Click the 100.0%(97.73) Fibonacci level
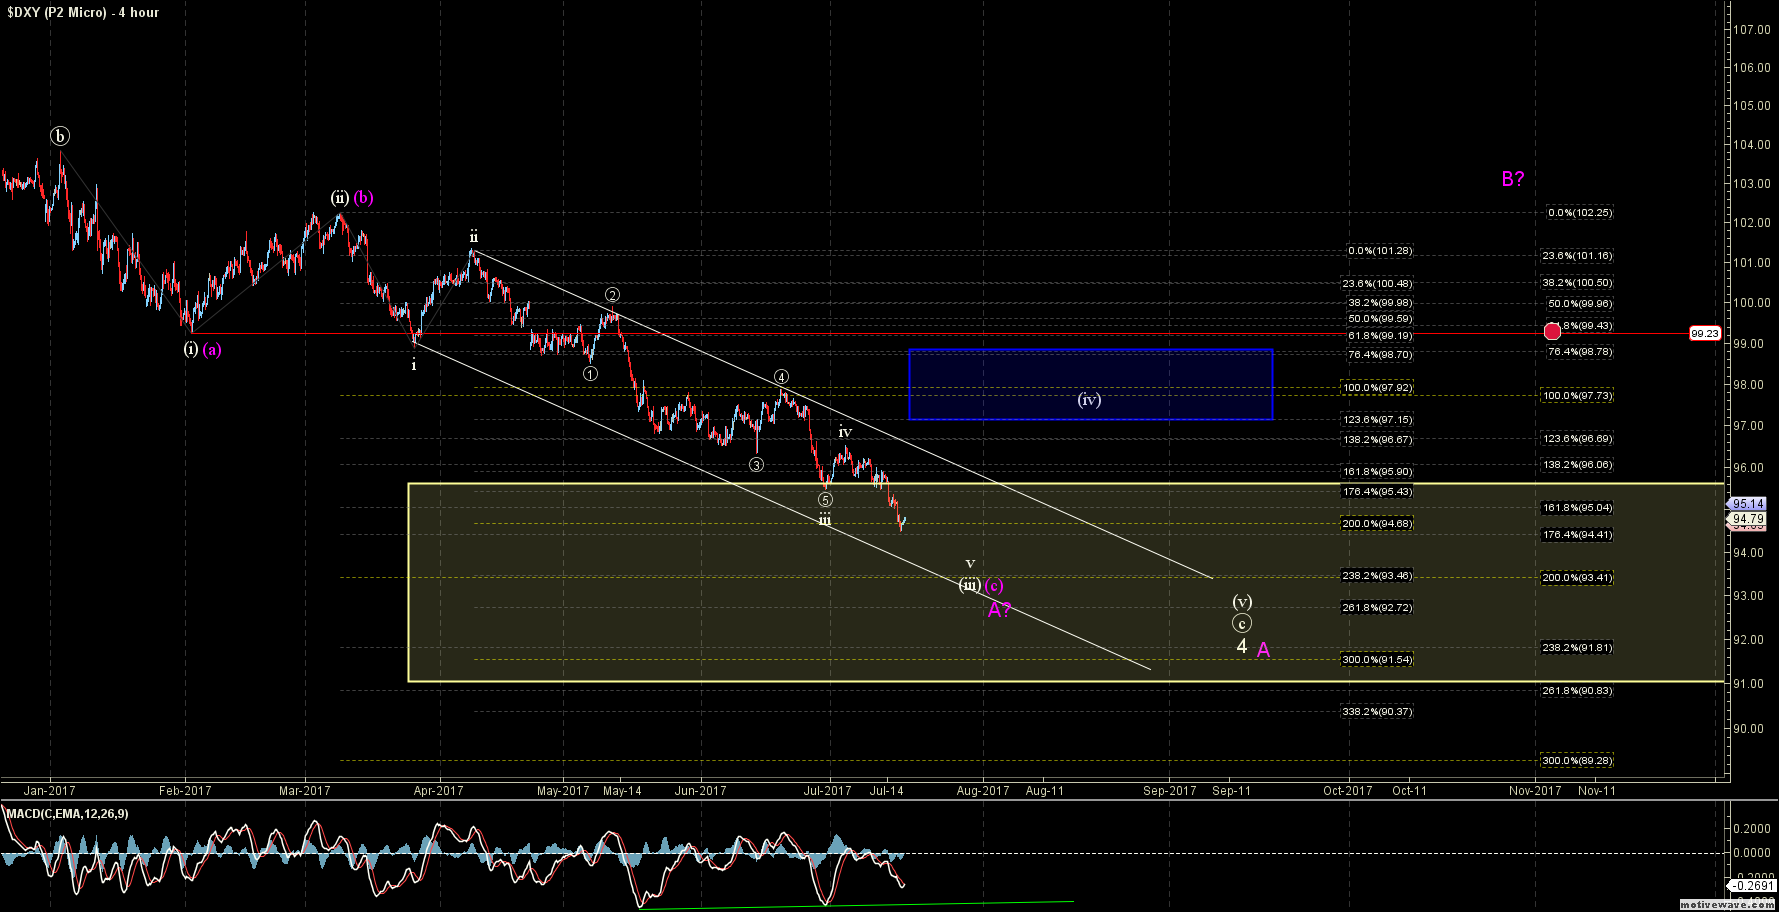Image resolution: width=1779 pixels, height=912 pixels. (1577, 395)
